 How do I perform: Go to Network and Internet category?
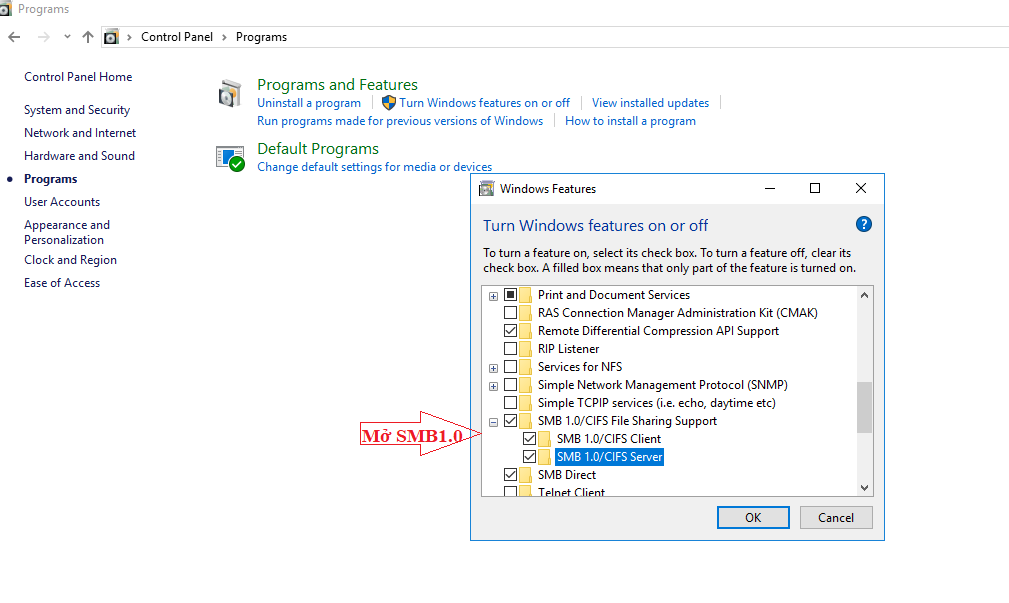[x=80, y=133]
